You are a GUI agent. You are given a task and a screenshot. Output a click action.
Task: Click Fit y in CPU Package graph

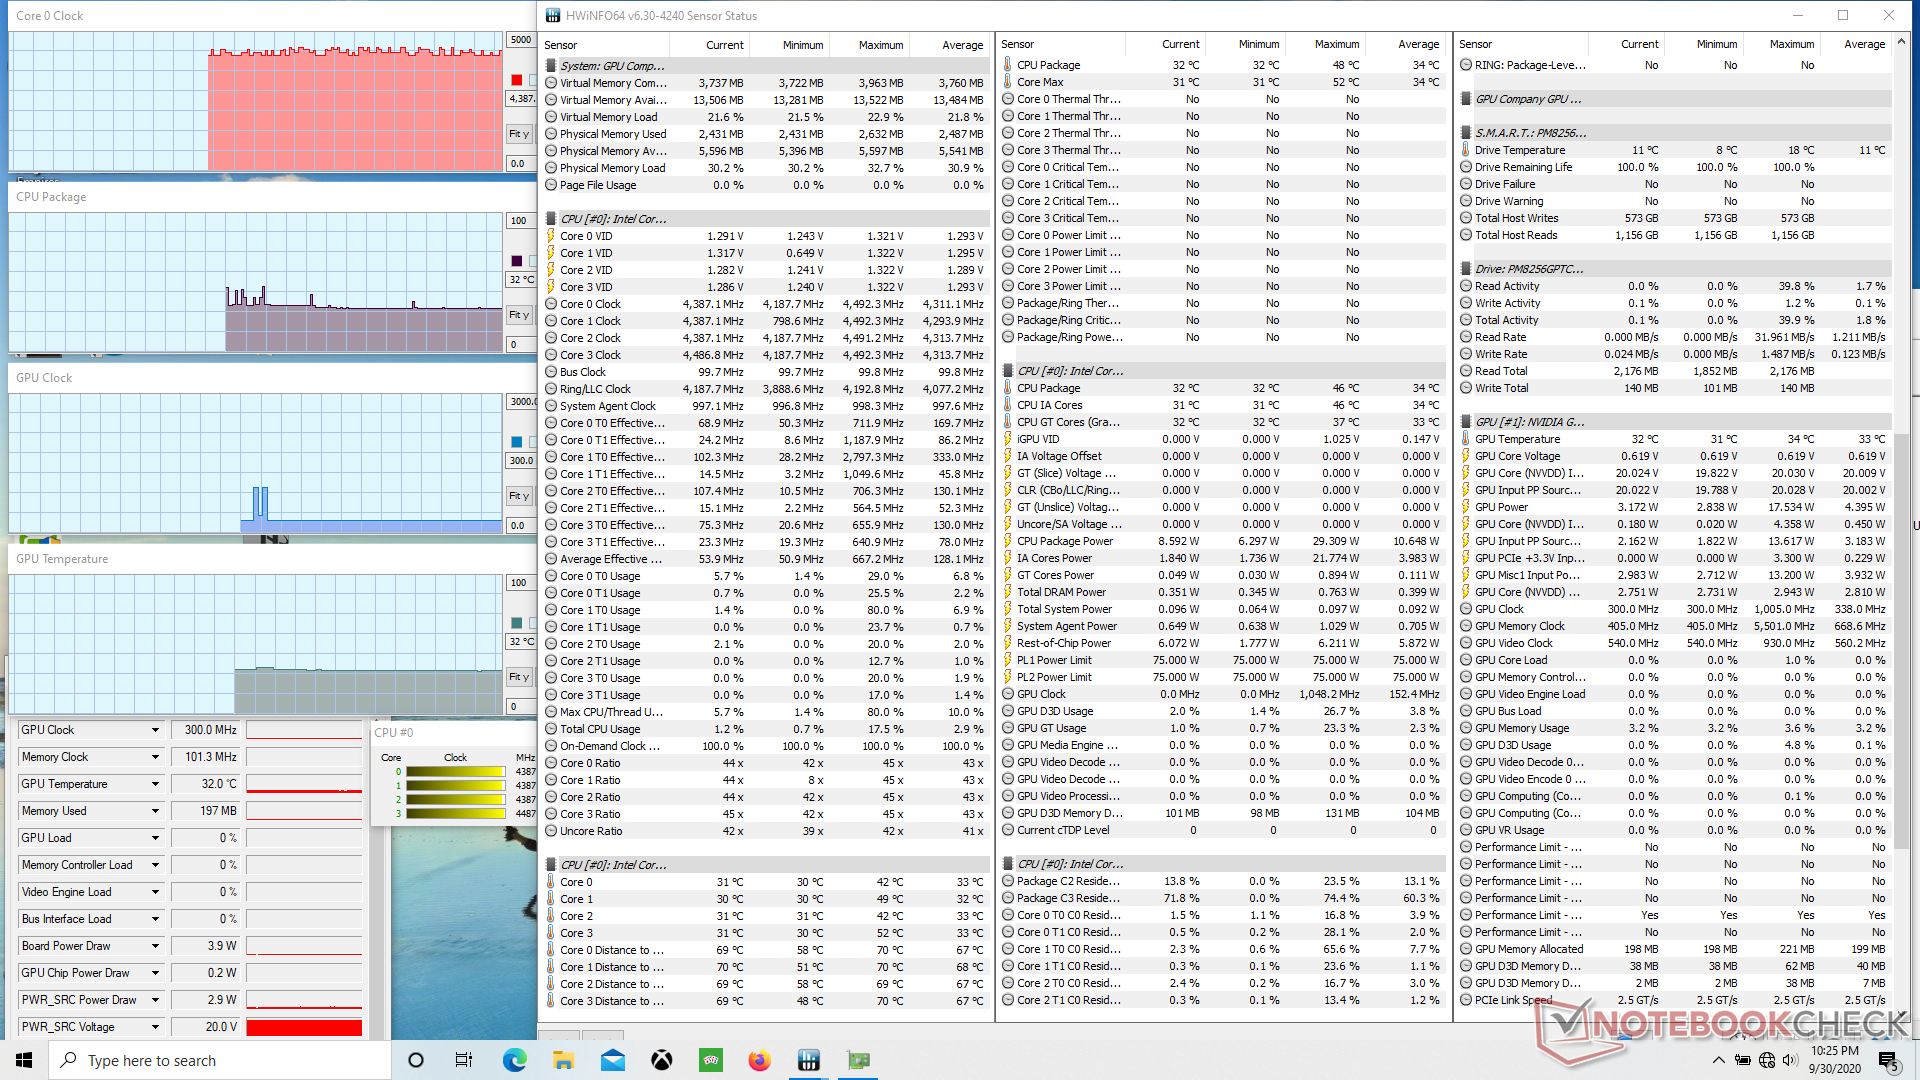(519, 315)
